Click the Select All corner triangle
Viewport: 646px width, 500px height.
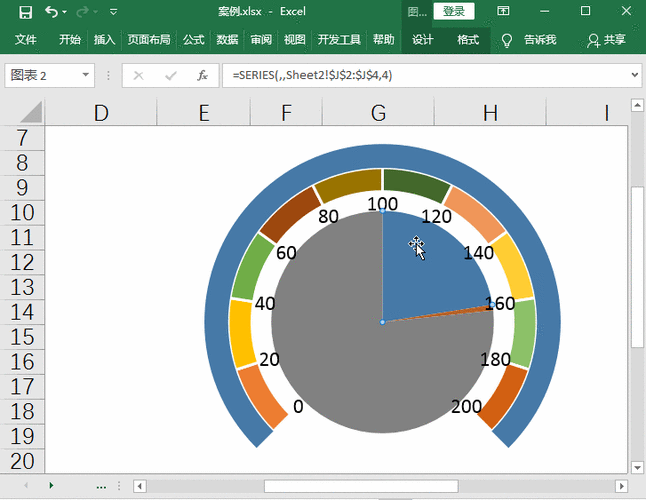(x=31, y=112)
